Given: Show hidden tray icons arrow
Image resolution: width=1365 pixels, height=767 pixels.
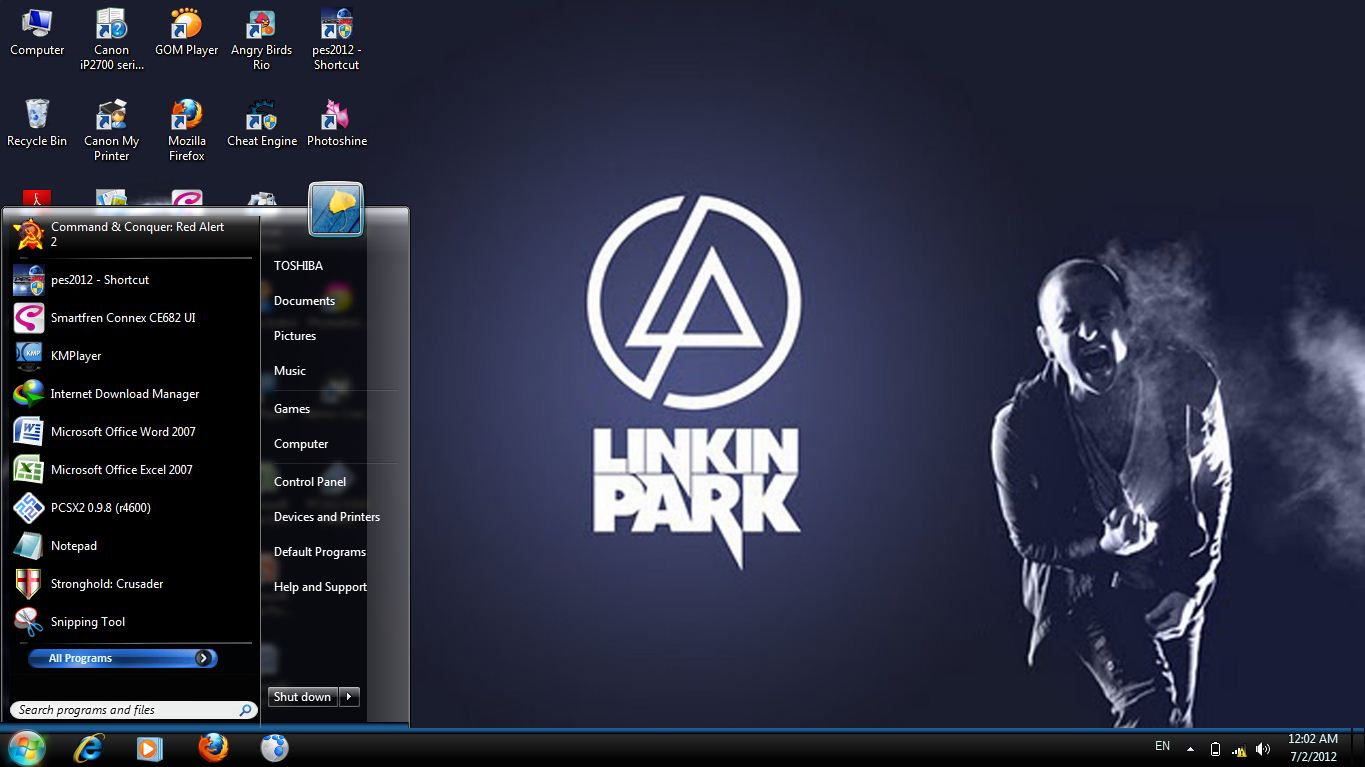Looking at the screenshot, I should point(1190,749).
